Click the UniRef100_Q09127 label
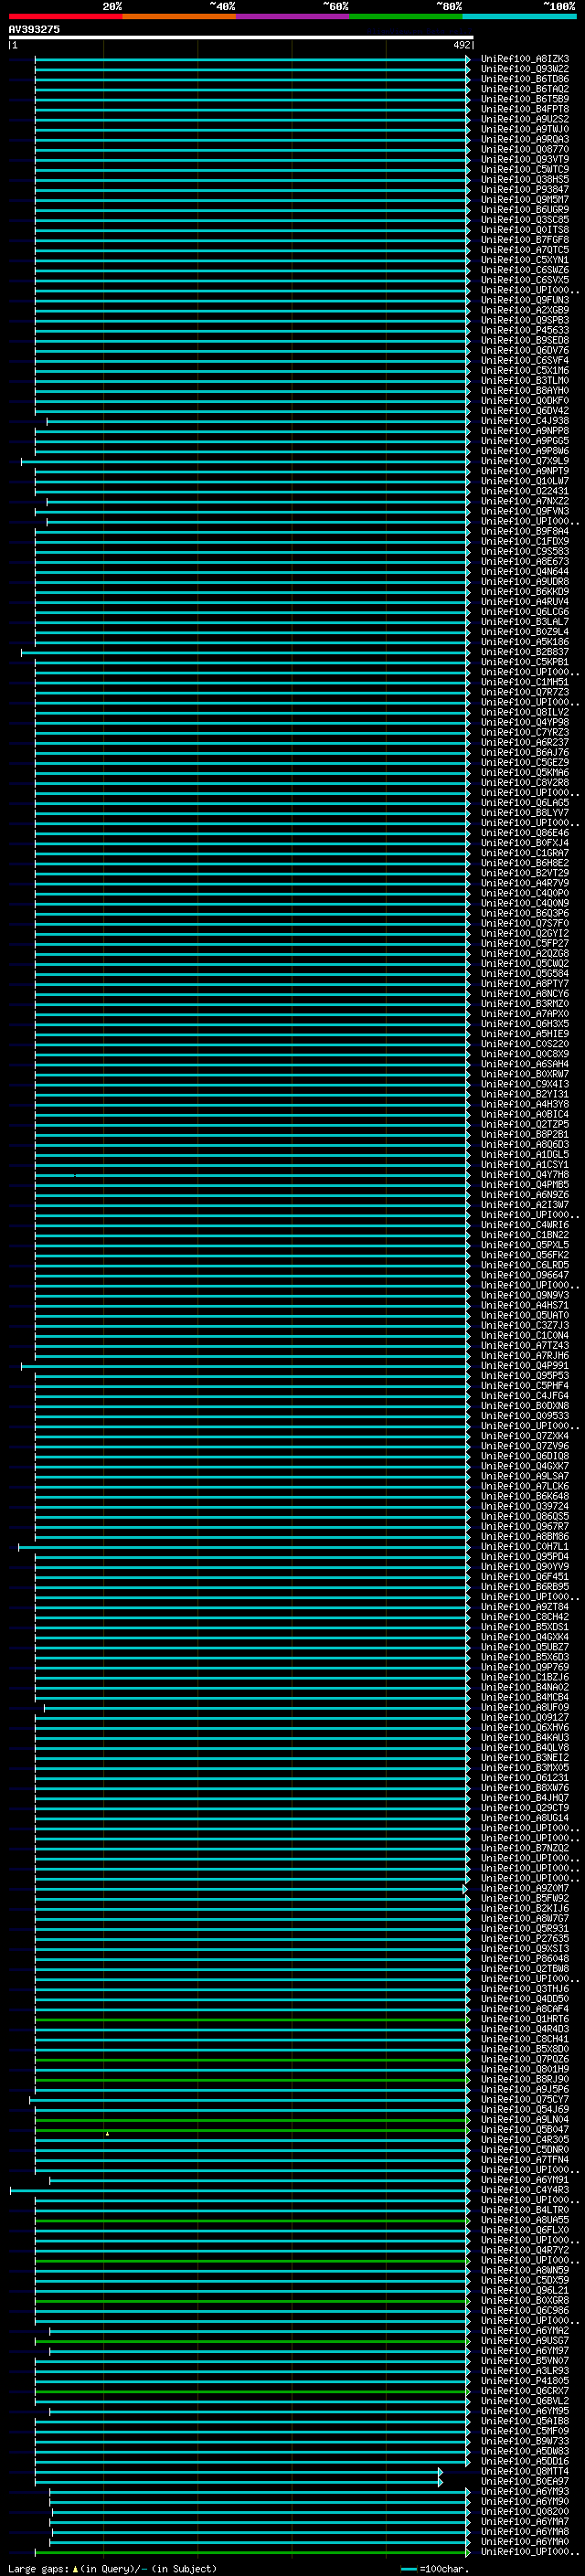The image size is (585, 2576). point(524,1717)
